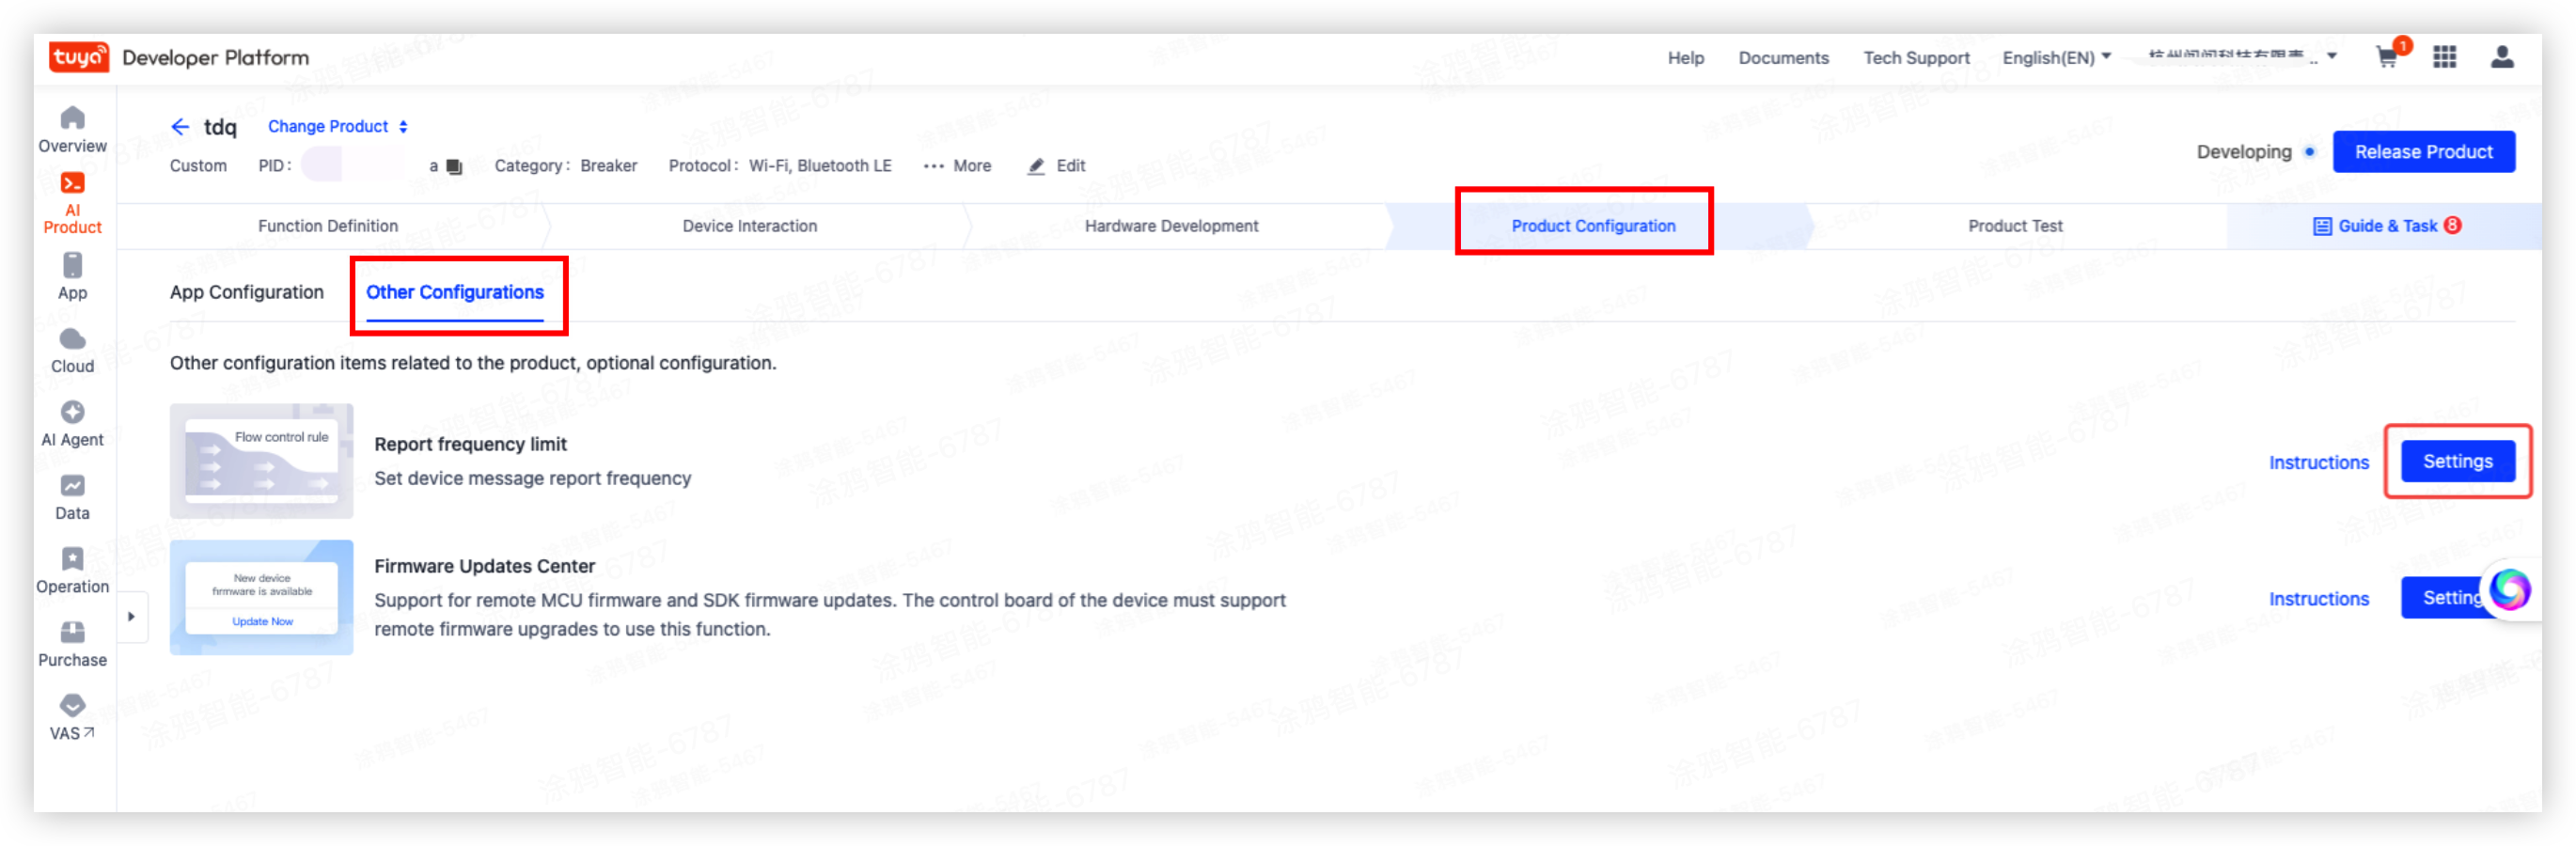Open the Guide & Task panel
The width and height of the screenshot is (2576, 846).
pyautogui.click(x=2386, y=226)
